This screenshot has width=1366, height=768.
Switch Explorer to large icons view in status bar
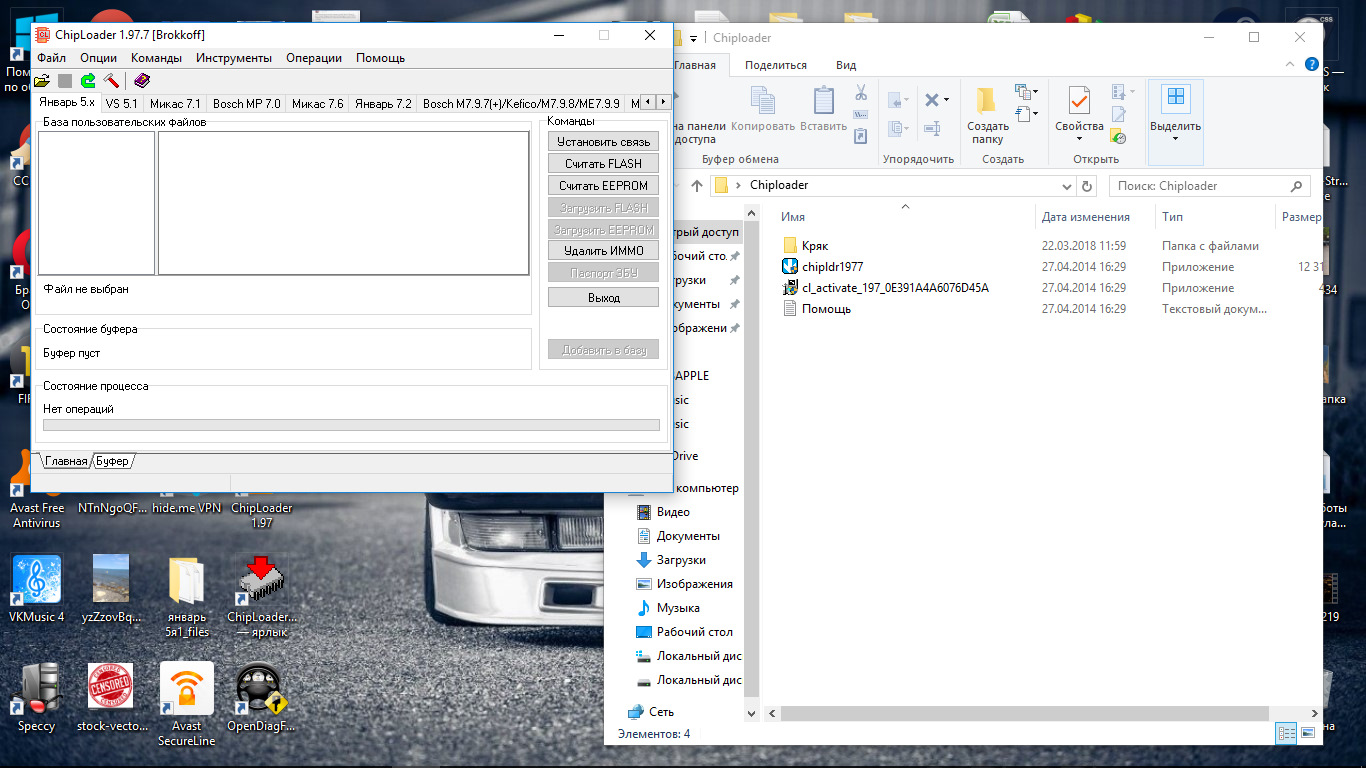click(1308, 734)
